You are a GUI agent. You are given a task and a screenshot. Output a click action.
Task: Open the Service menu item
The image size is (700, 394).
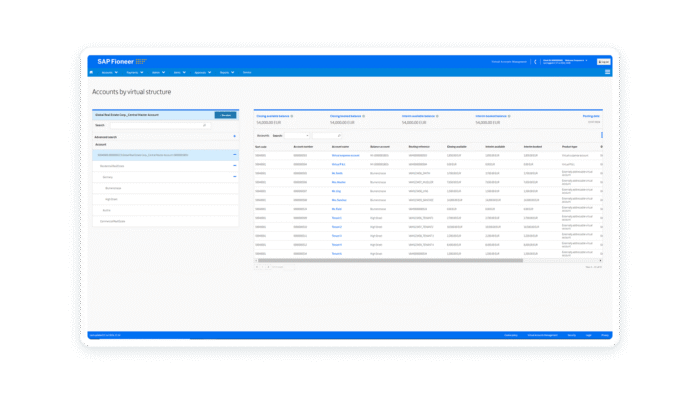pos(247,72)
